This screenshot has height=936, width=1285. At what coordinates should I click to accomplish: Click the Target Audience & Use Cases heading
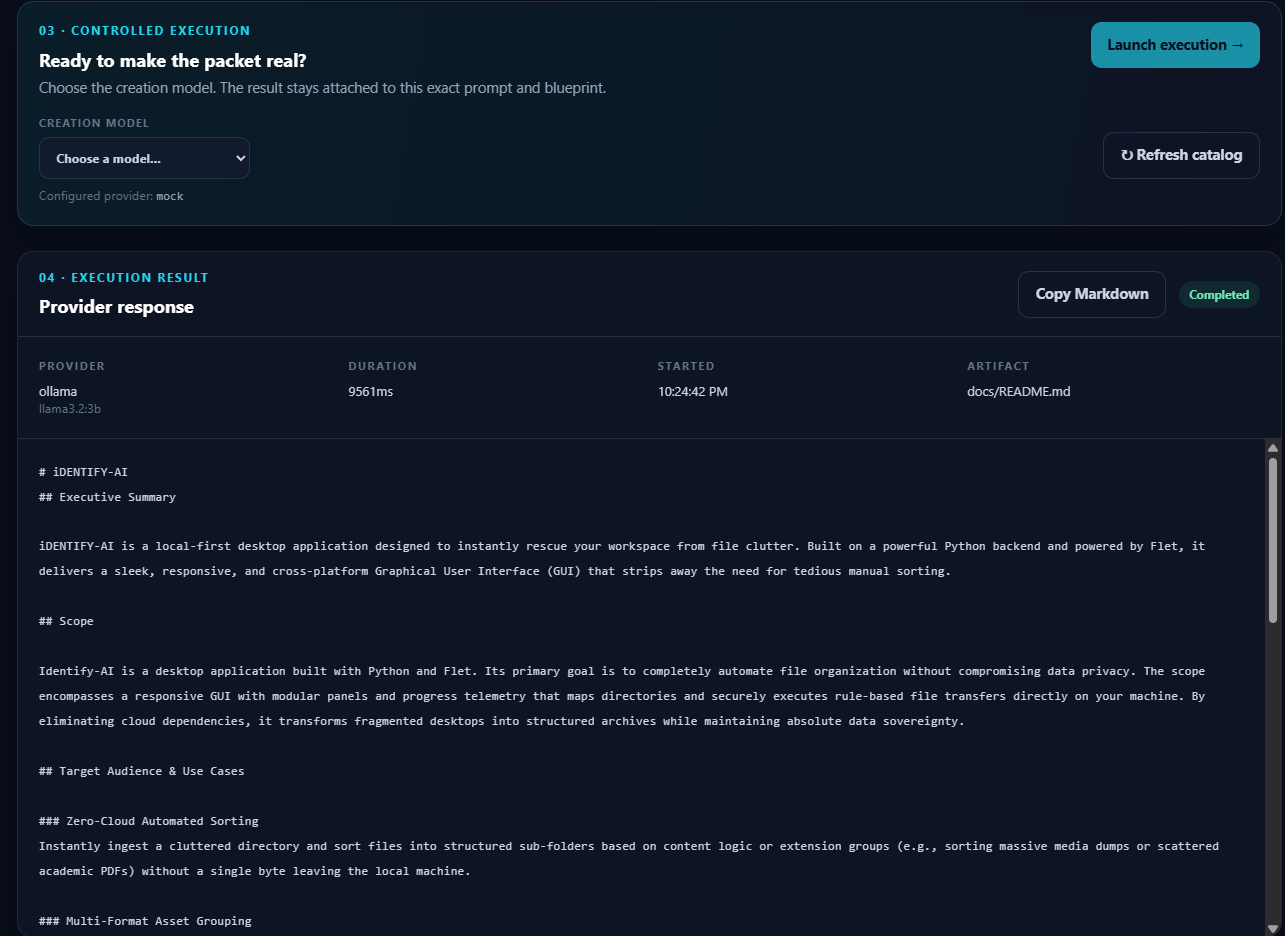point(141,771)
